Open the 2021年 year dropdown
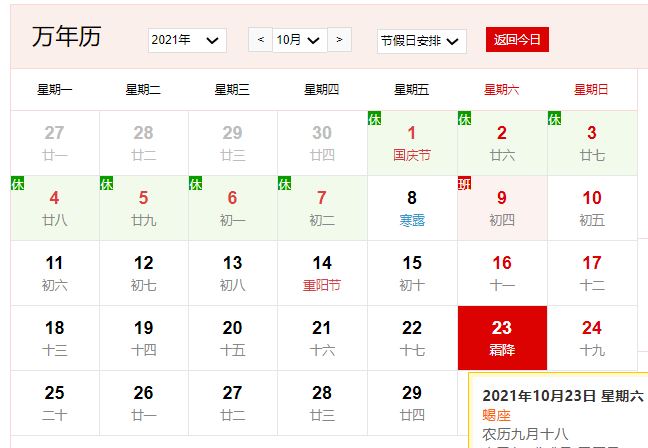The image size is (648, 448). pyautogui.click(x=187, y=40)
